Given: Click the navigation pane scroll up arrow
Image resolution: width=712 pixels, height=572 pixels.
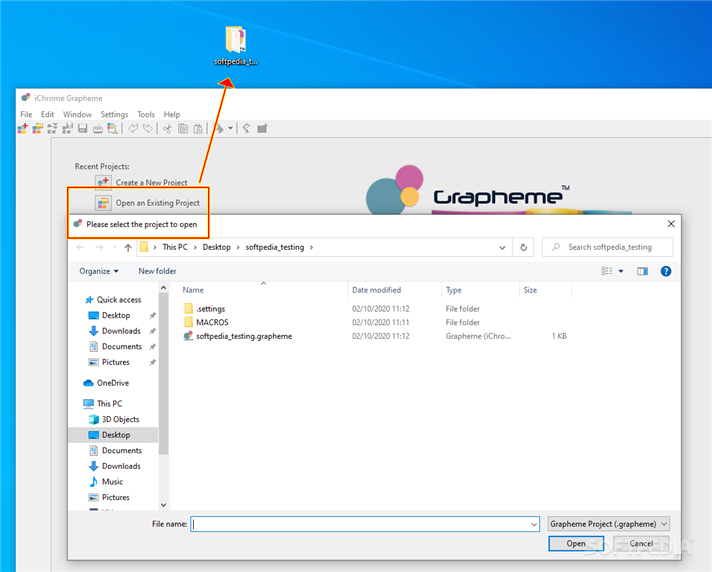Looking at the screenshot, I should coord(163,288).
